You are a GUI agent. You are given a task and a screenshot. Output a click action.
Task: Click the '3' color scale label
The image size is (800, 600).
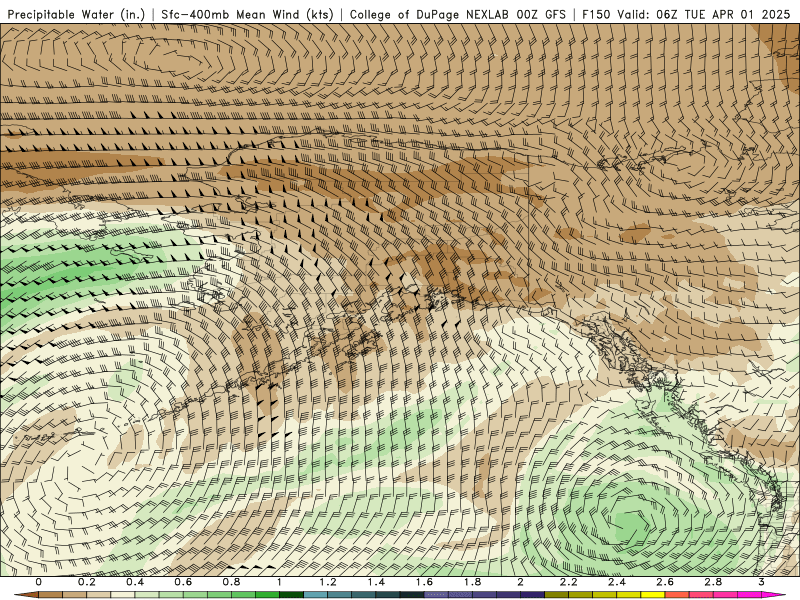761,582
